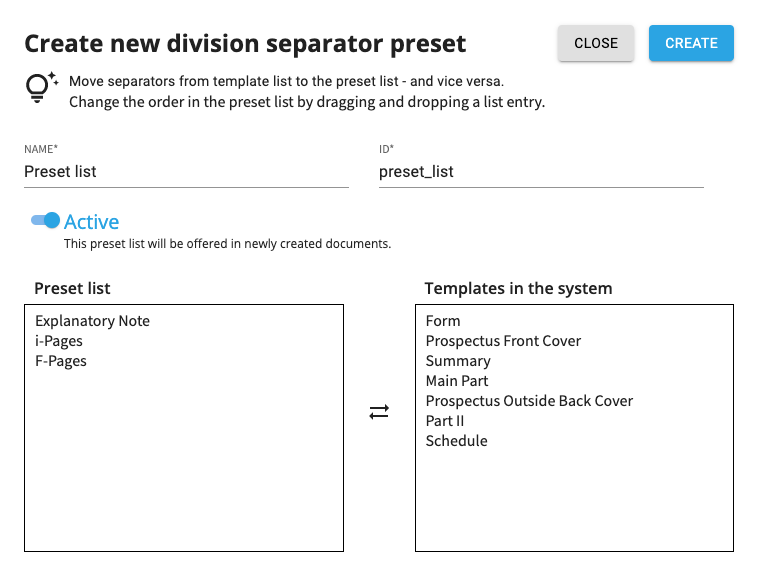Click the CLOSE button
Screen dimensions: 760x574
tap(596, 43)
